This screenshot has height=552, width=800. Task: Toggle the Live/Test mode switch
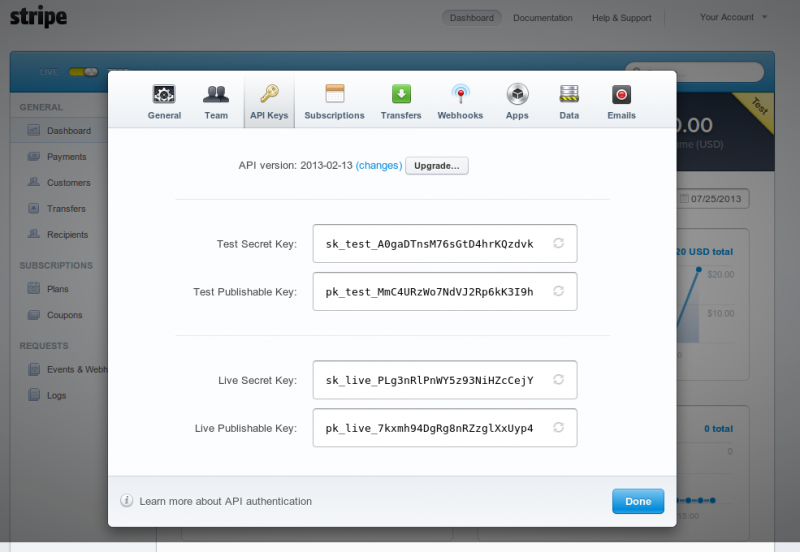click(83, 72)
